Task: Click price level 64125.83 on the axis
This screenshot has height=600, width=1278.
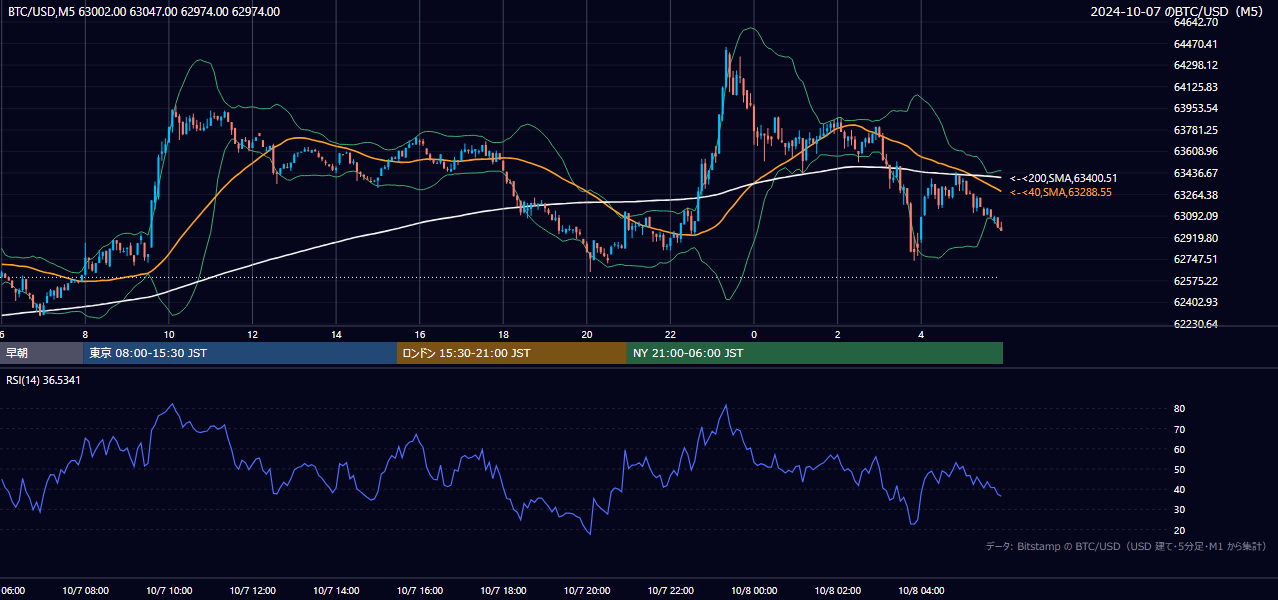Action: pos(1195,87)
